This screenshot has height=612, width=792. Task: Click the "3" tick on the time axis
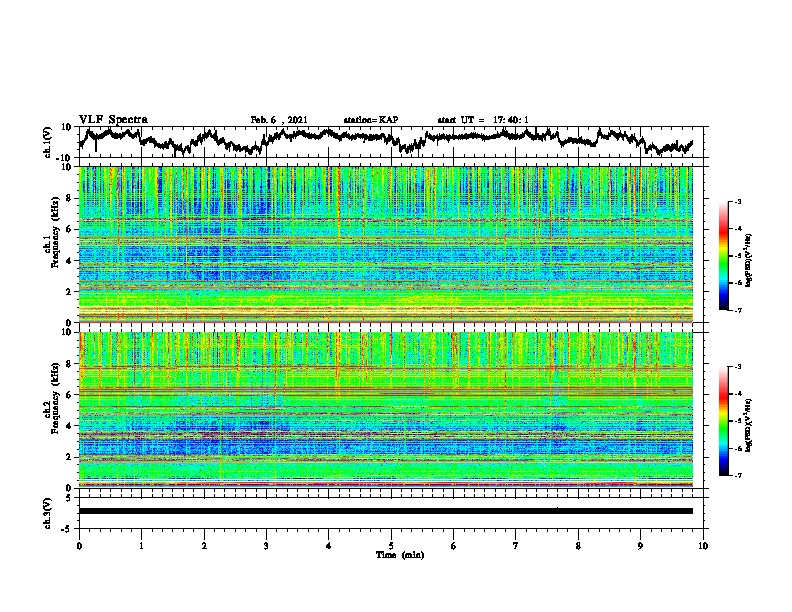(x=266, y=546)
